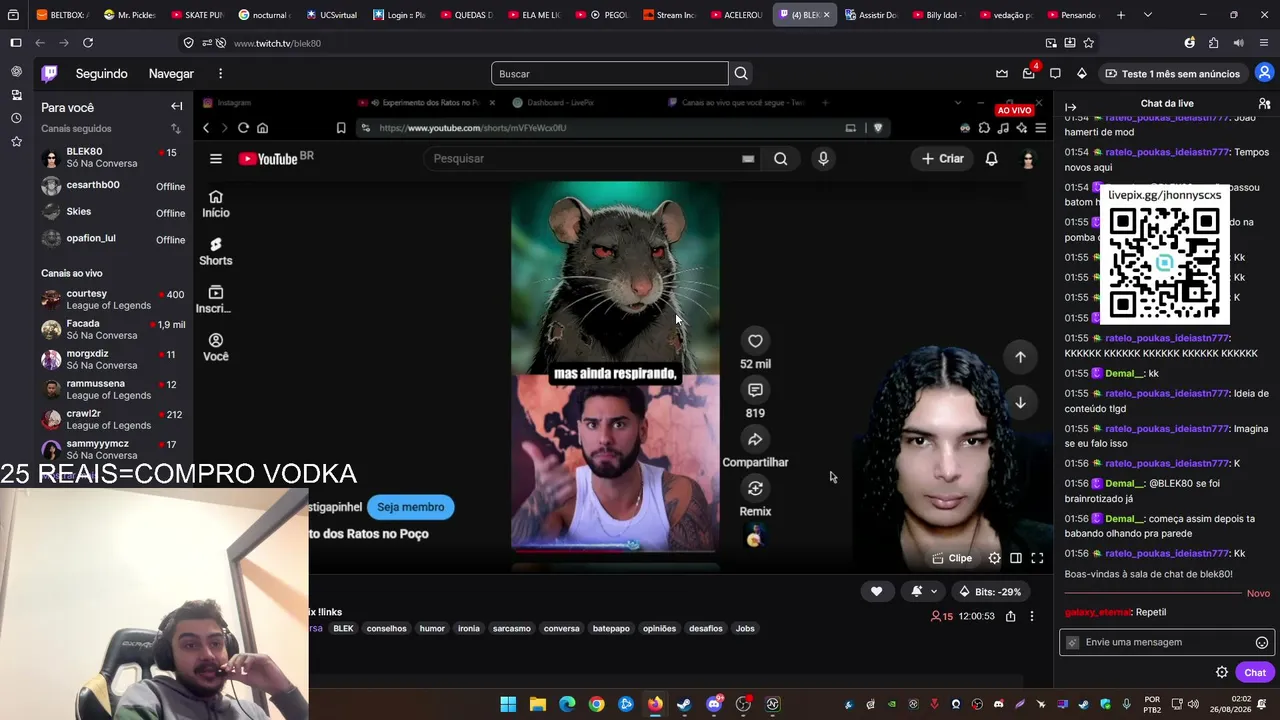Open the video player settings gear
1280x720 pixels.
(994, 558)
